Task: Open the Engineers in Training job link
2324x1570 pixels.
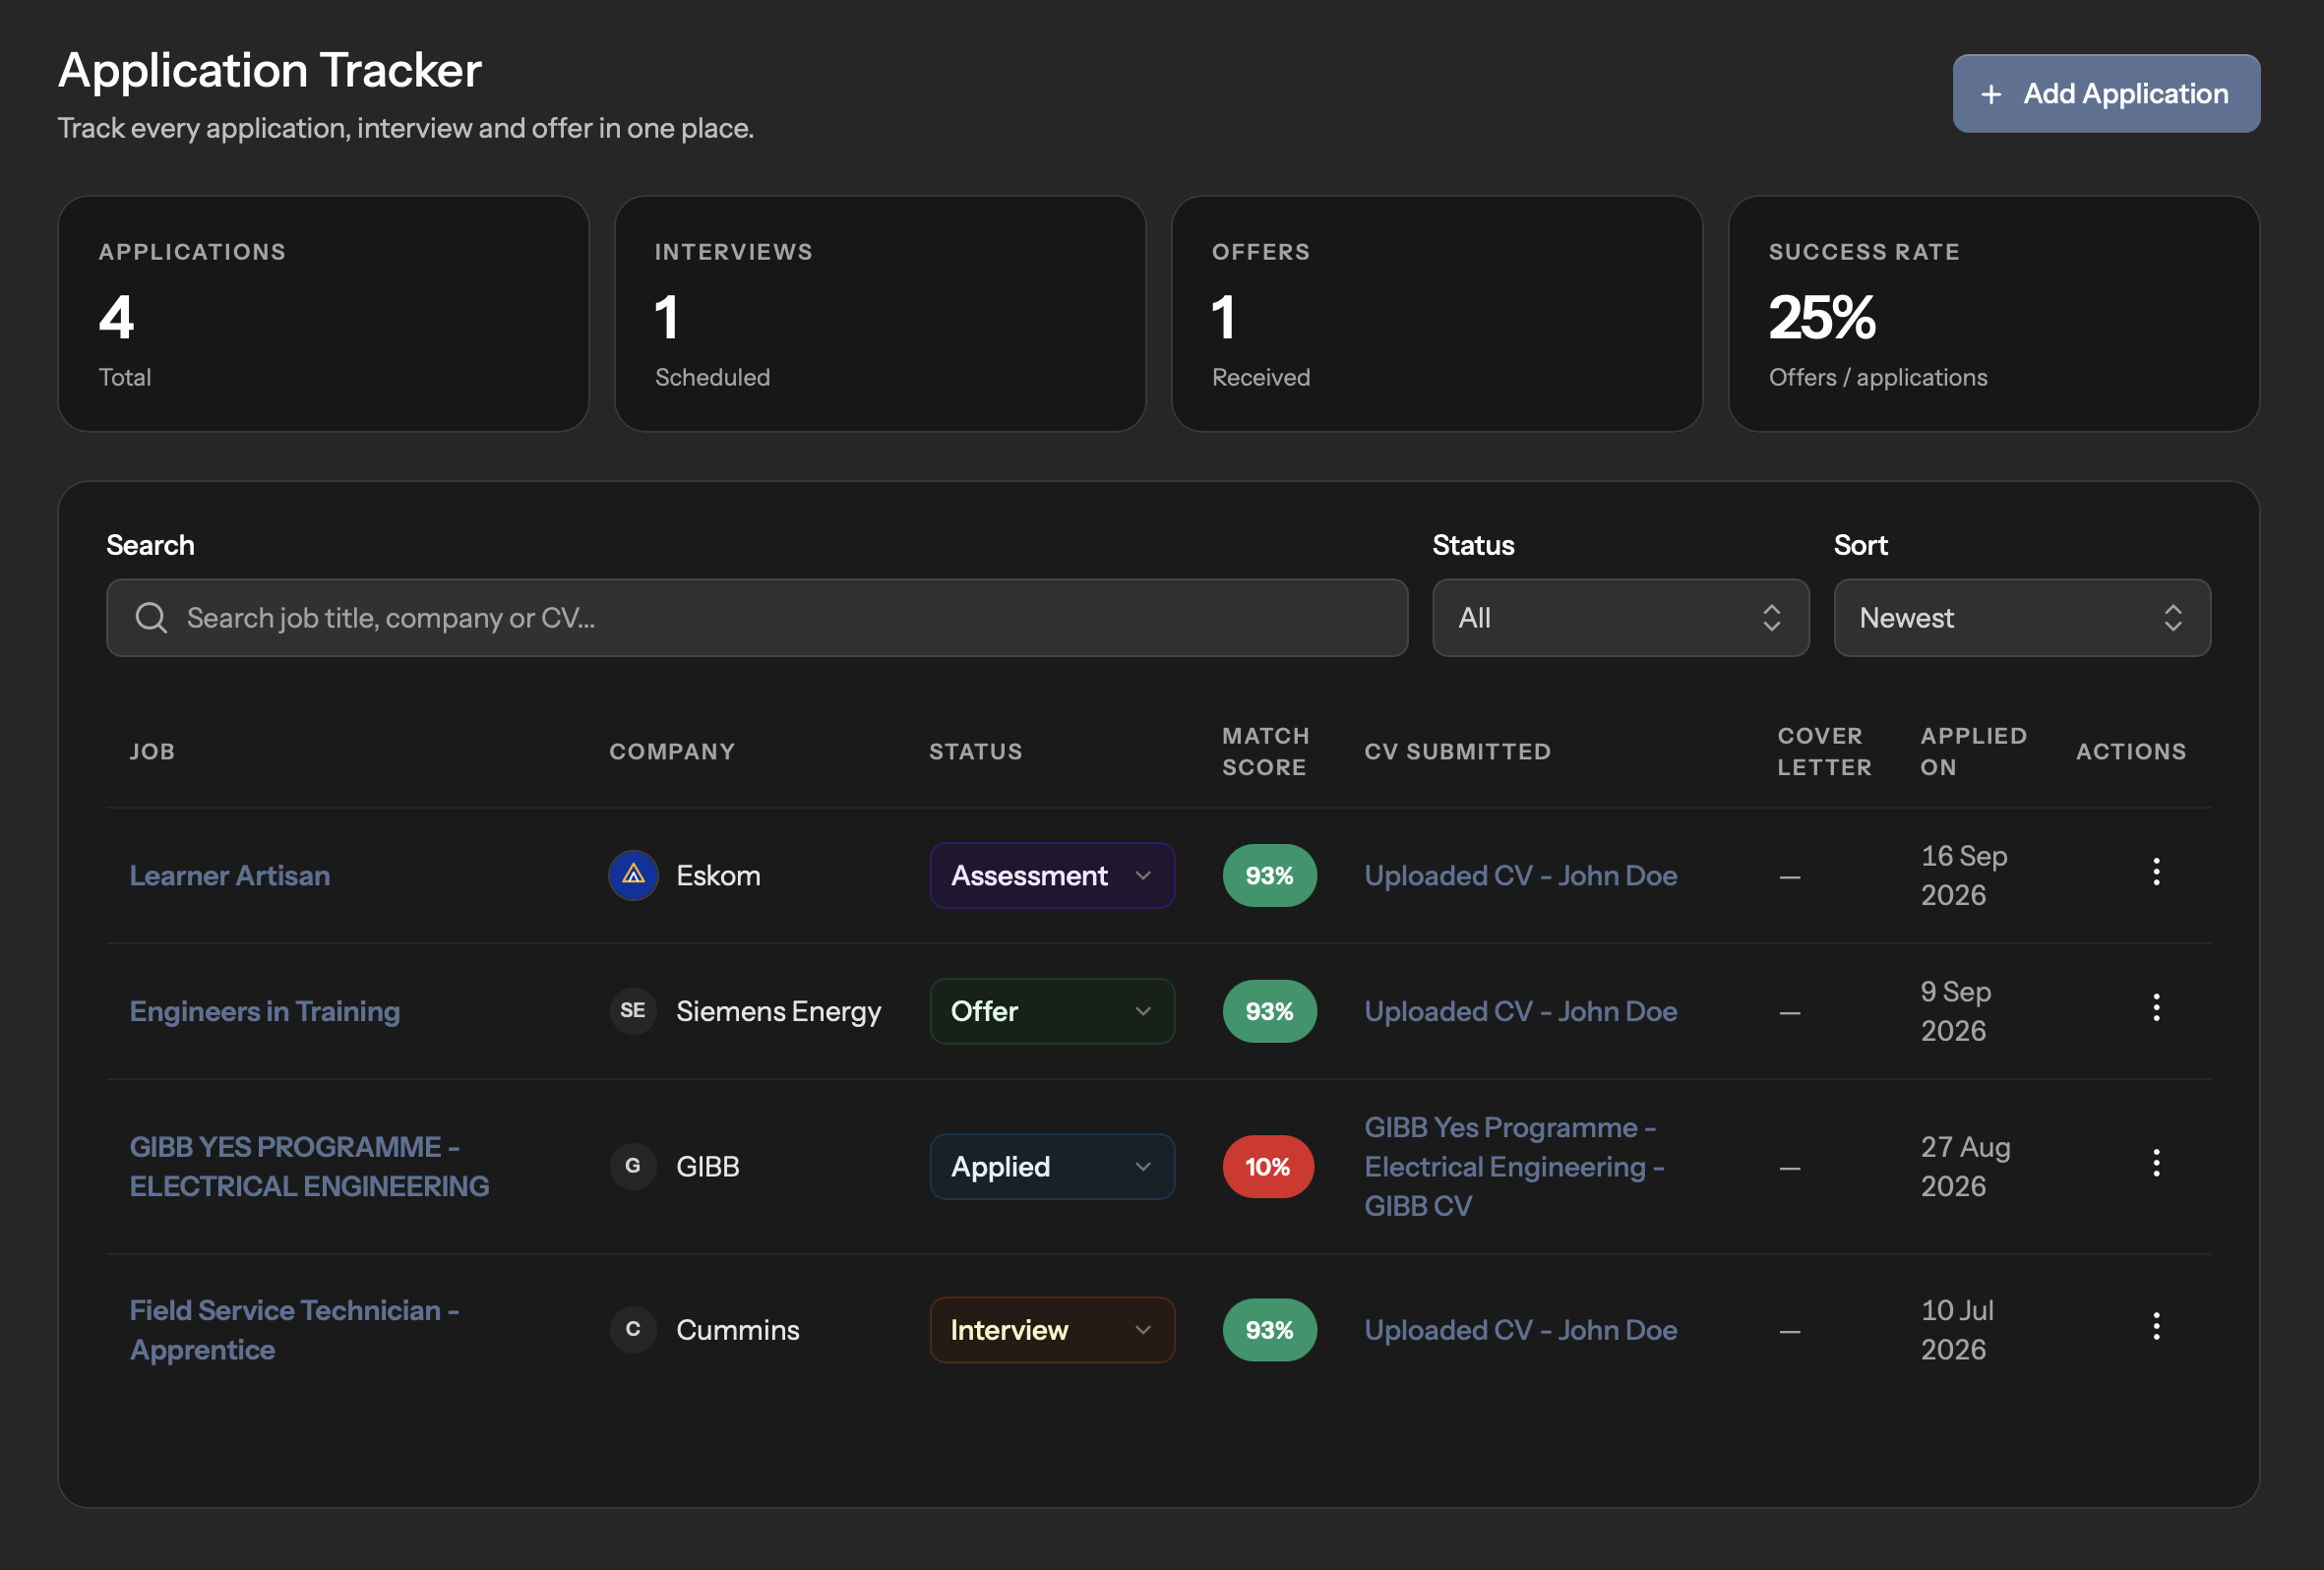Action: coord(265,1011)
